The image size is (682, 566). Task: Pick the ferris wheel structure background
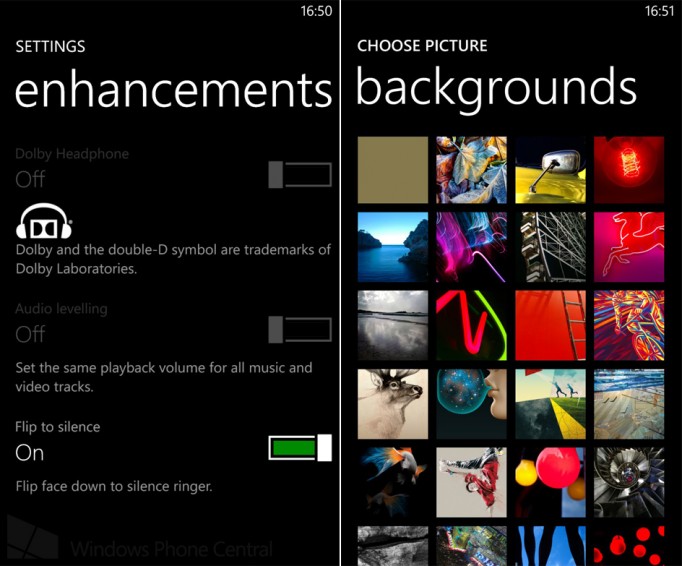pos(550,247)
